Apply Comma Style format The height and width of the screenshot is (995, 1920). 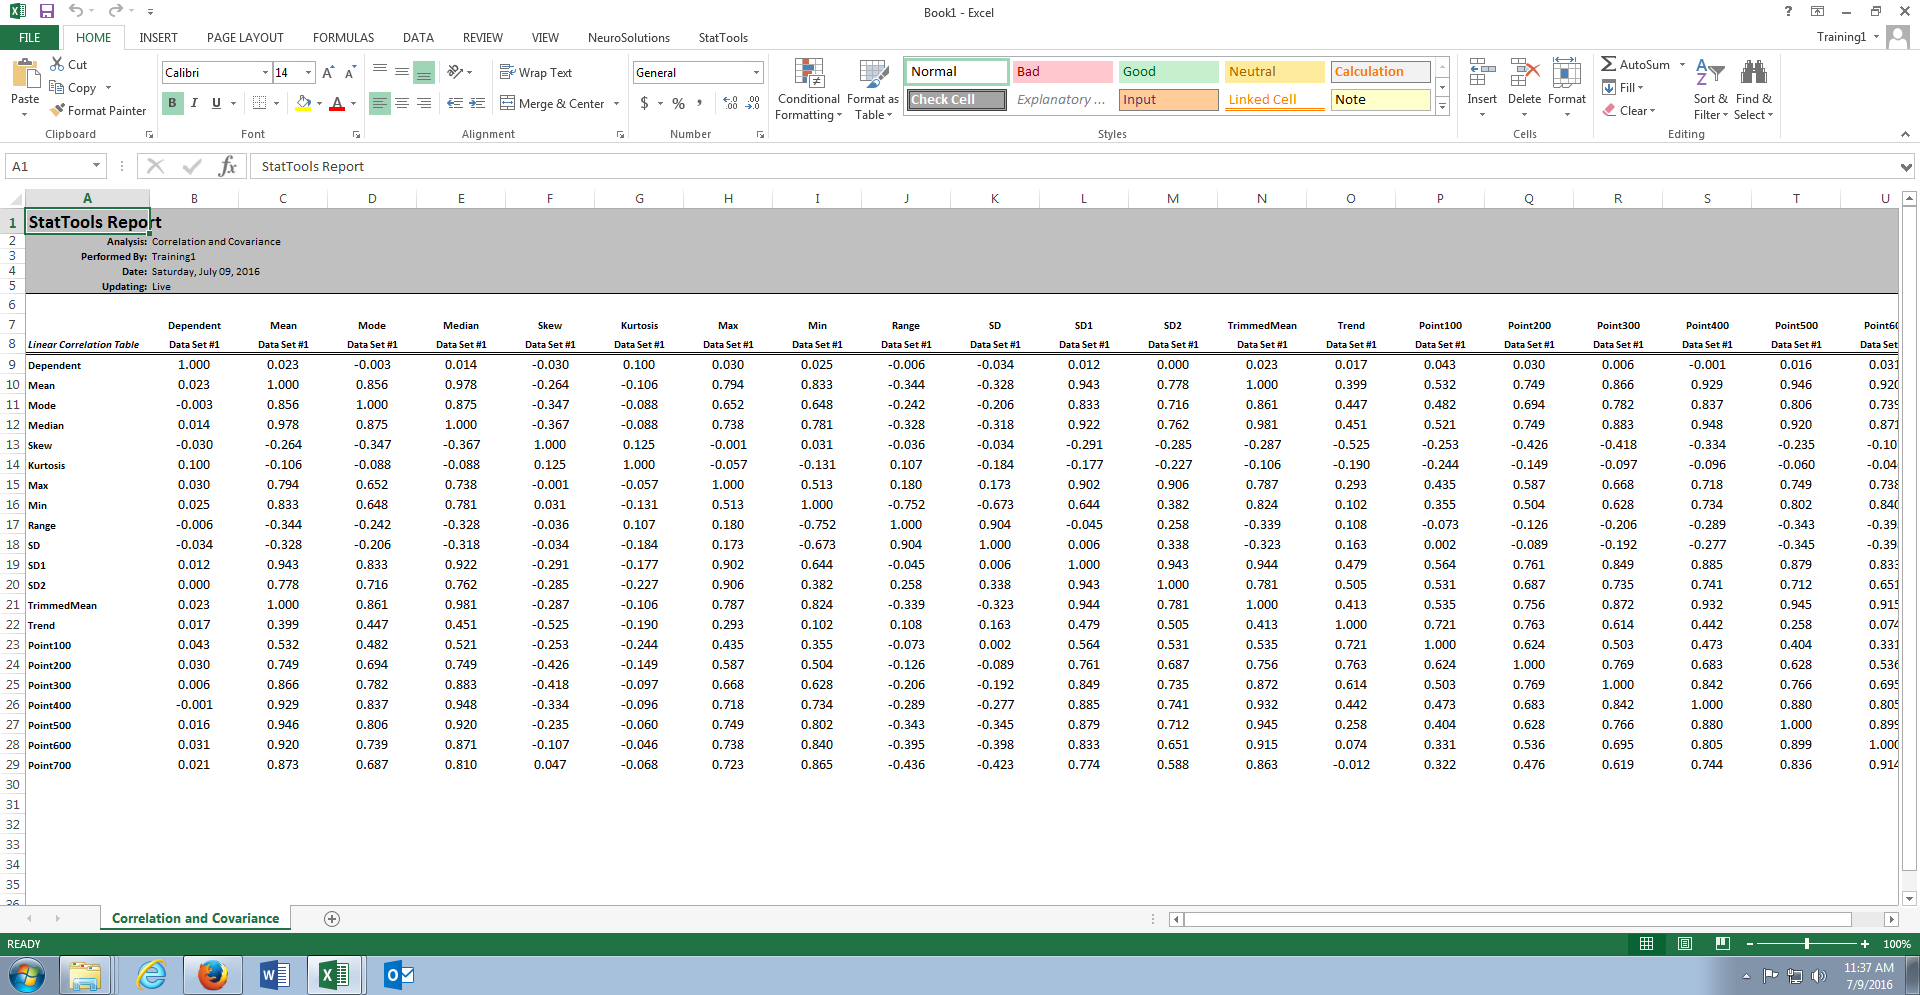tap(700, 103)
